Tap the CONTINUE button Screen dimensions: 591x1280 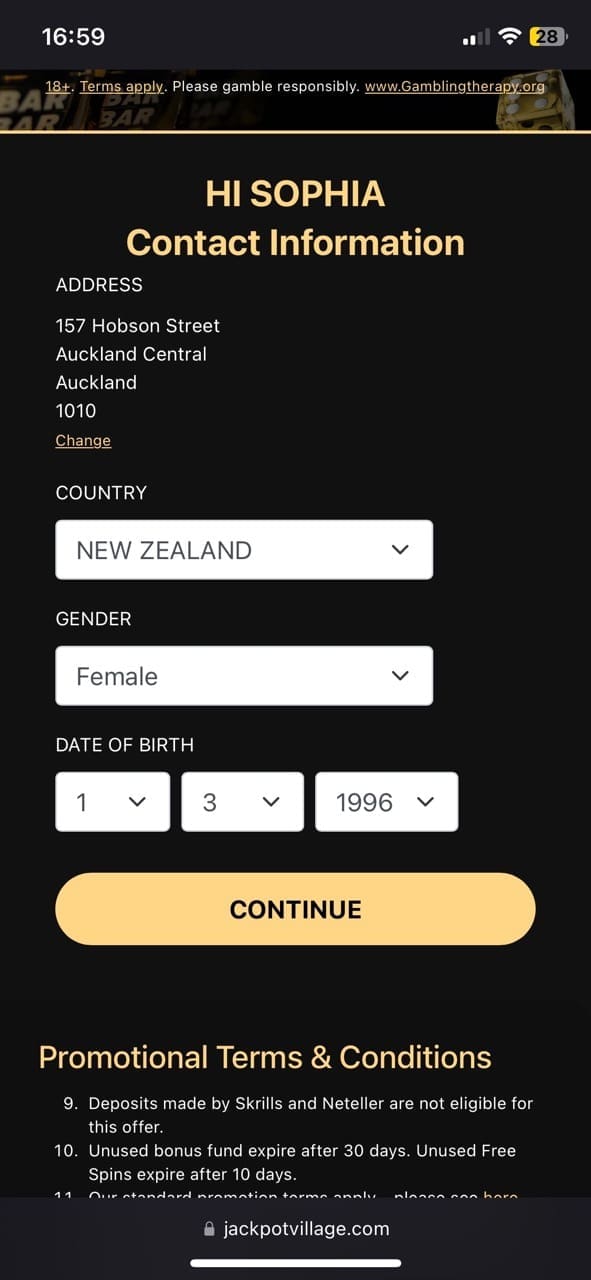click(x=295, y=909)
